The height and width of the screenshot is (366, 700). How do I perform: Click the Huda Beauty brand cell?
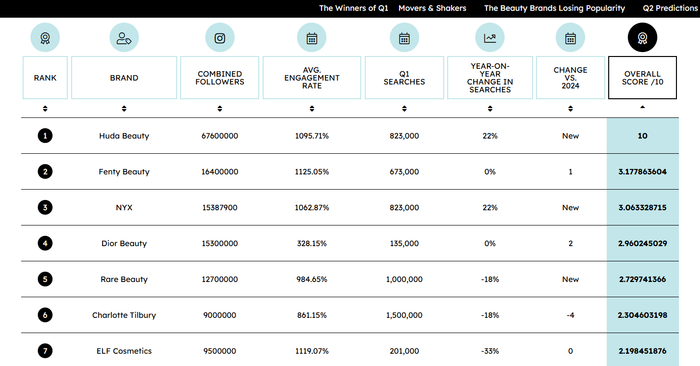coord(124,136)
